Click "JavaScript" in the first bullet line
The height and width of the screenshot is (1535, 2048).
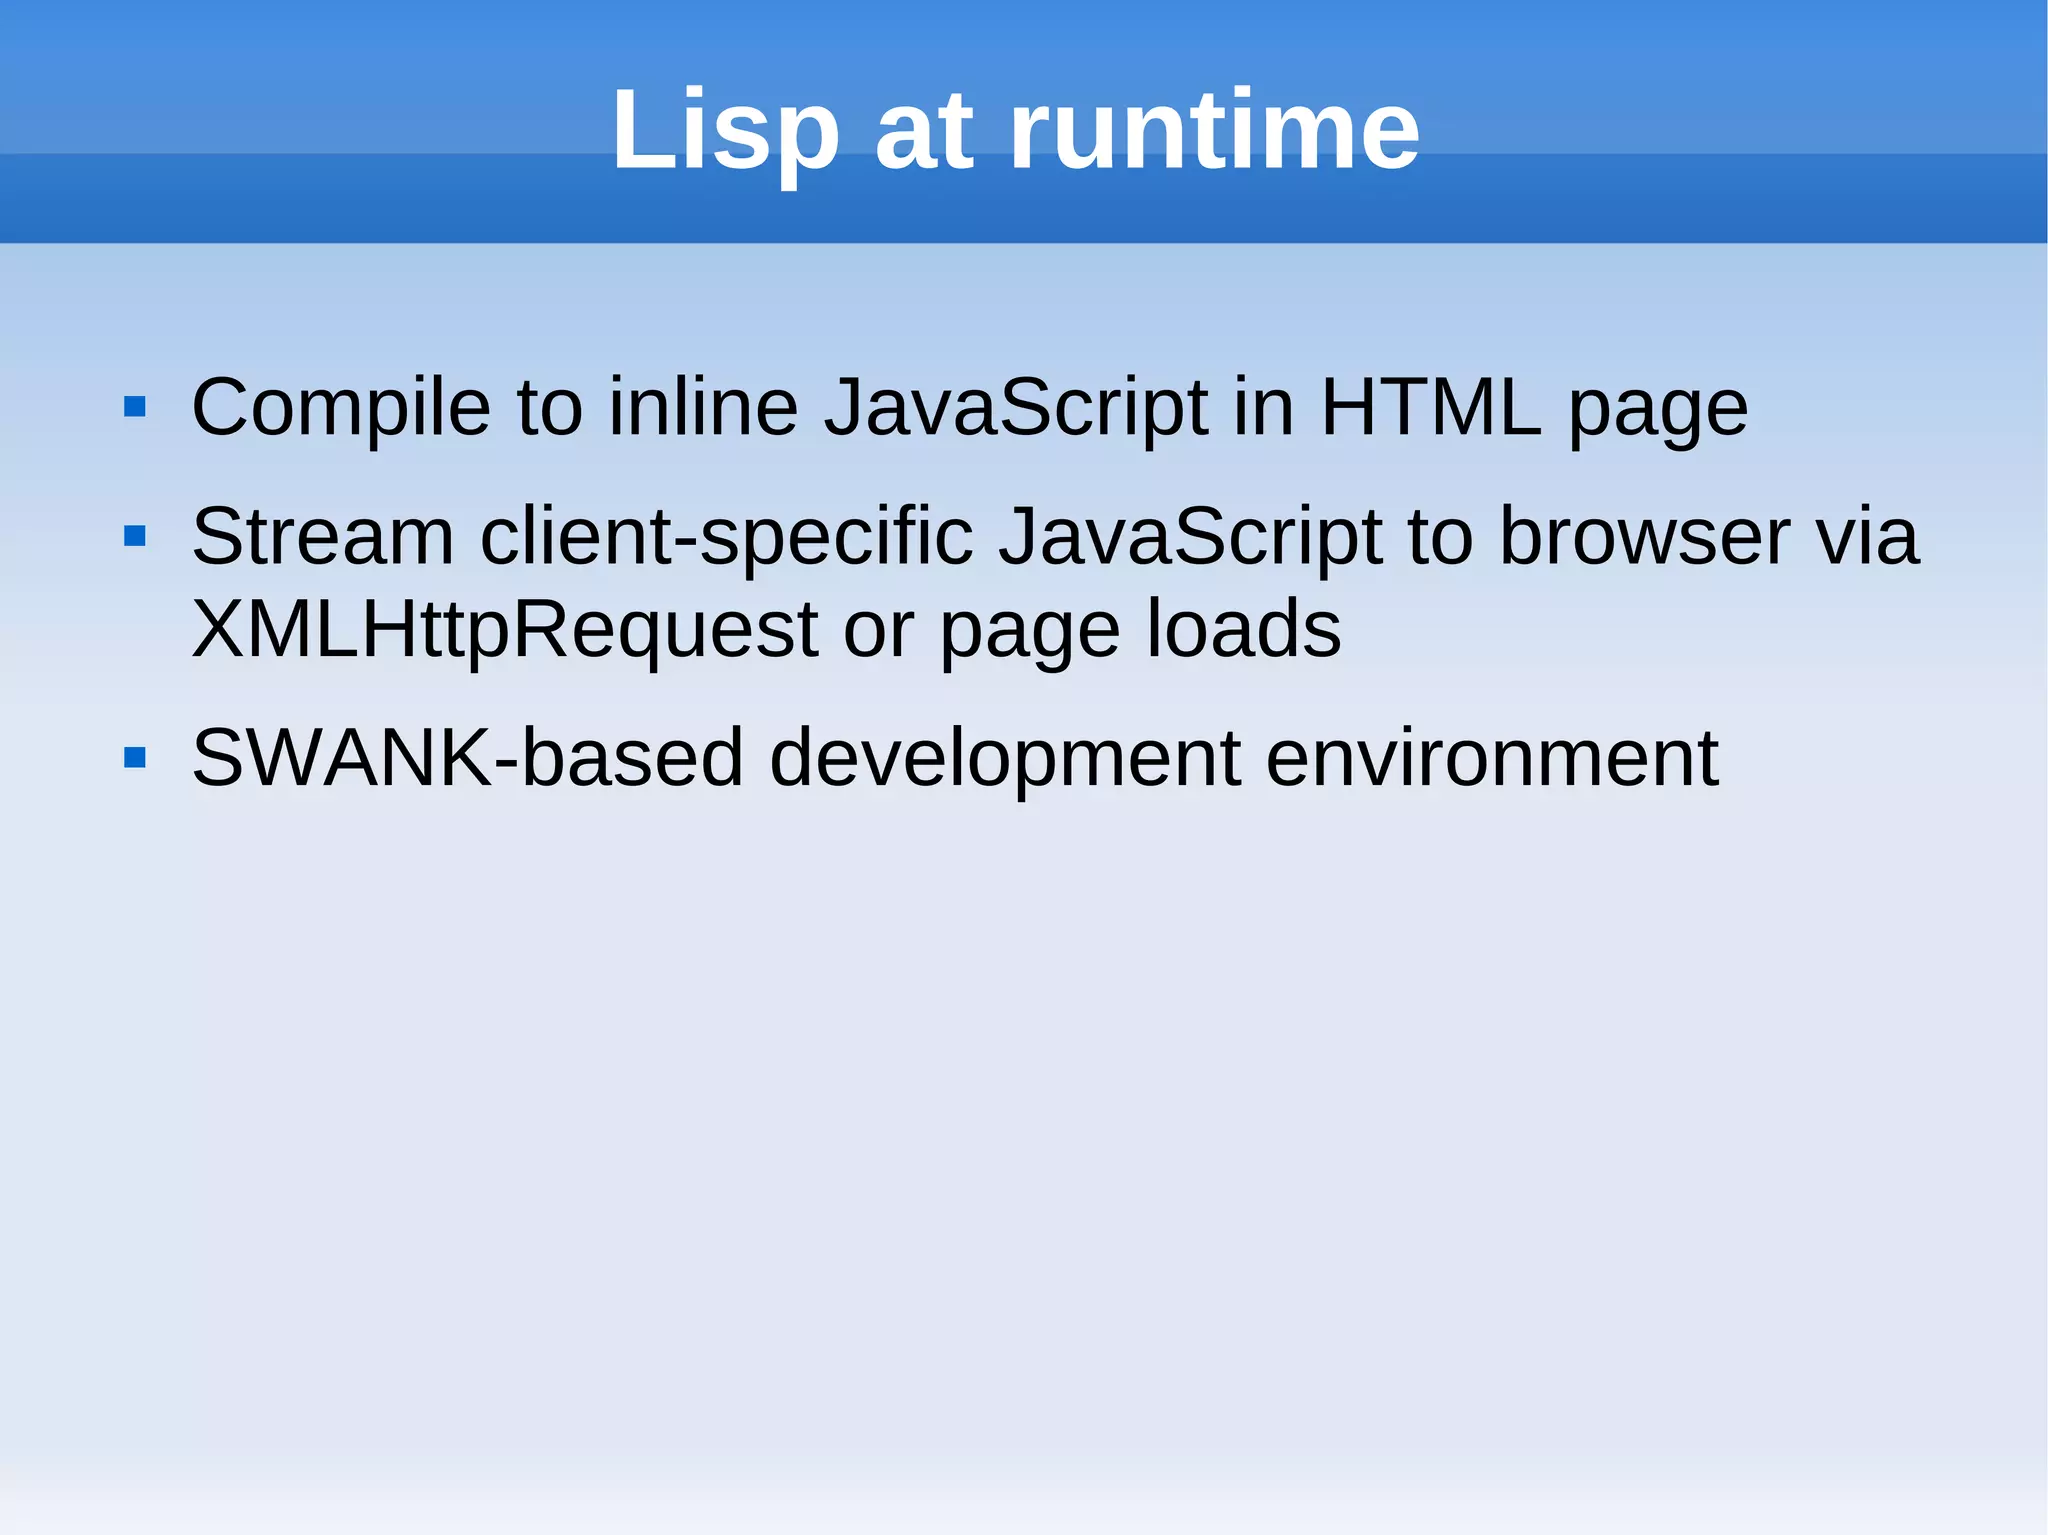tap(1015, 407)
